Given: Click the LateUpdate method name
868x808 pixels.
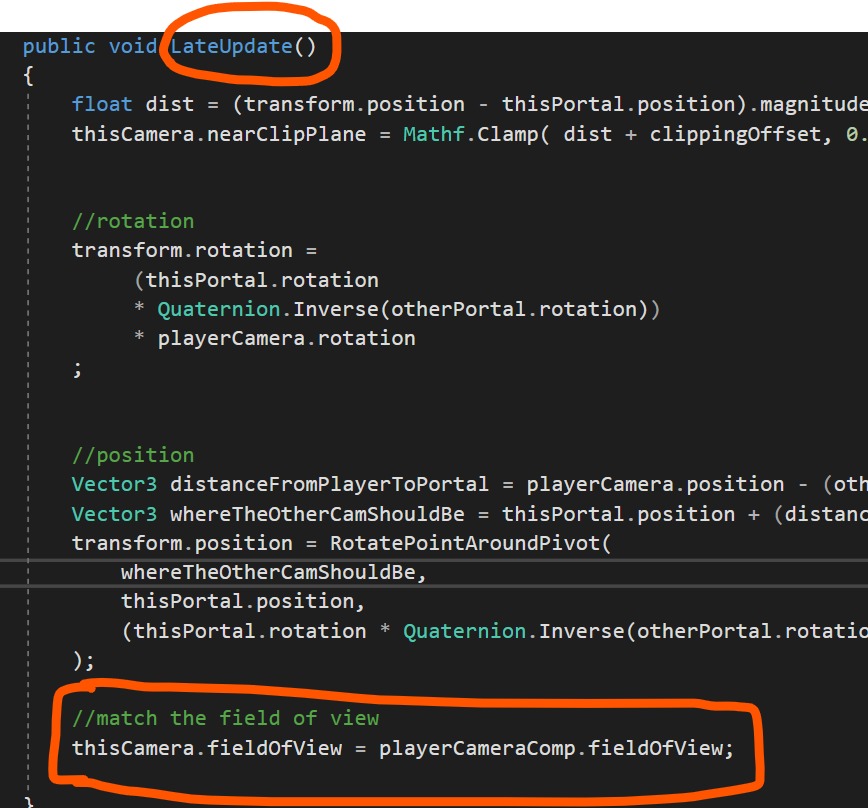Looking at the screenshot, I should point(232,47).
